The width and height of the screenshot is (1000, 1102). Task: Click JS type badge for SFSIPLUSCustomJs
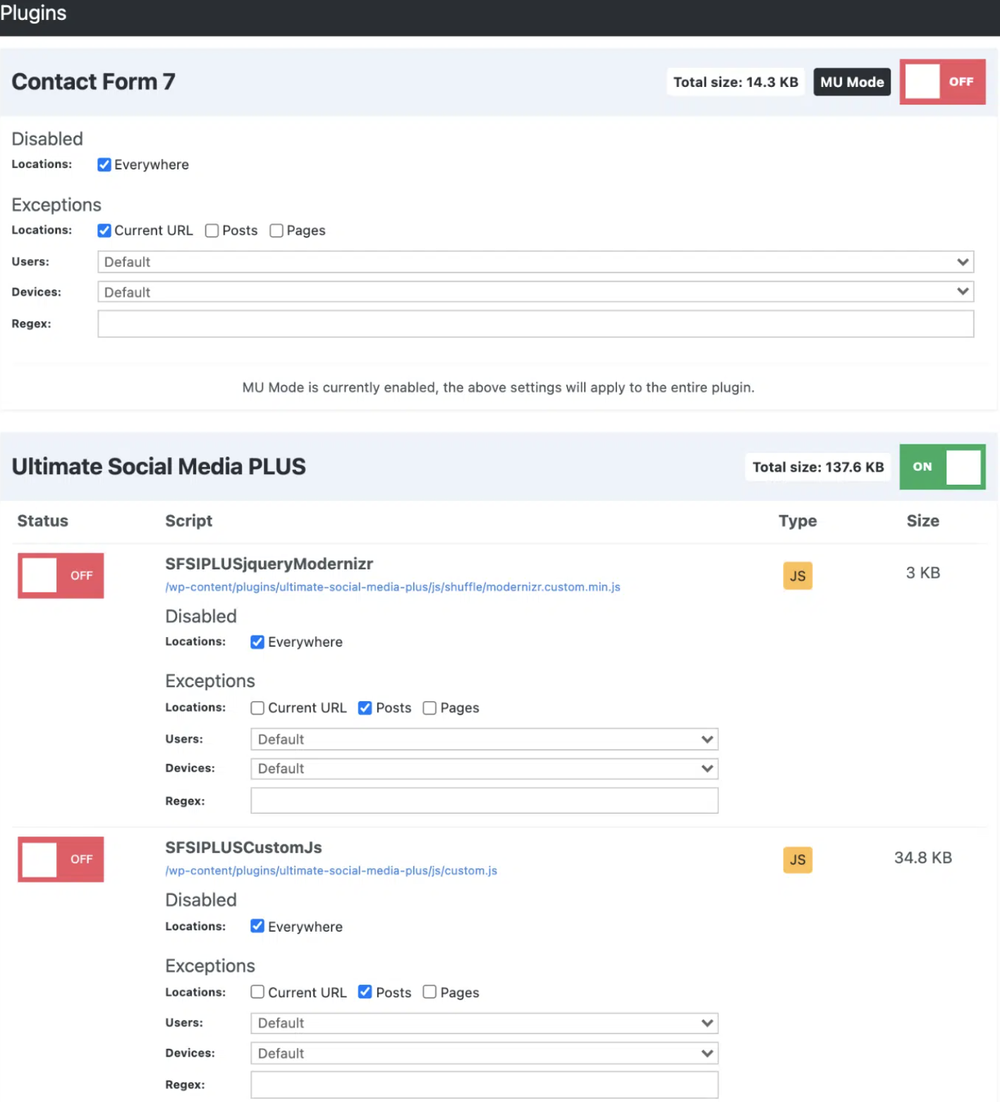[x=798, y=860]
